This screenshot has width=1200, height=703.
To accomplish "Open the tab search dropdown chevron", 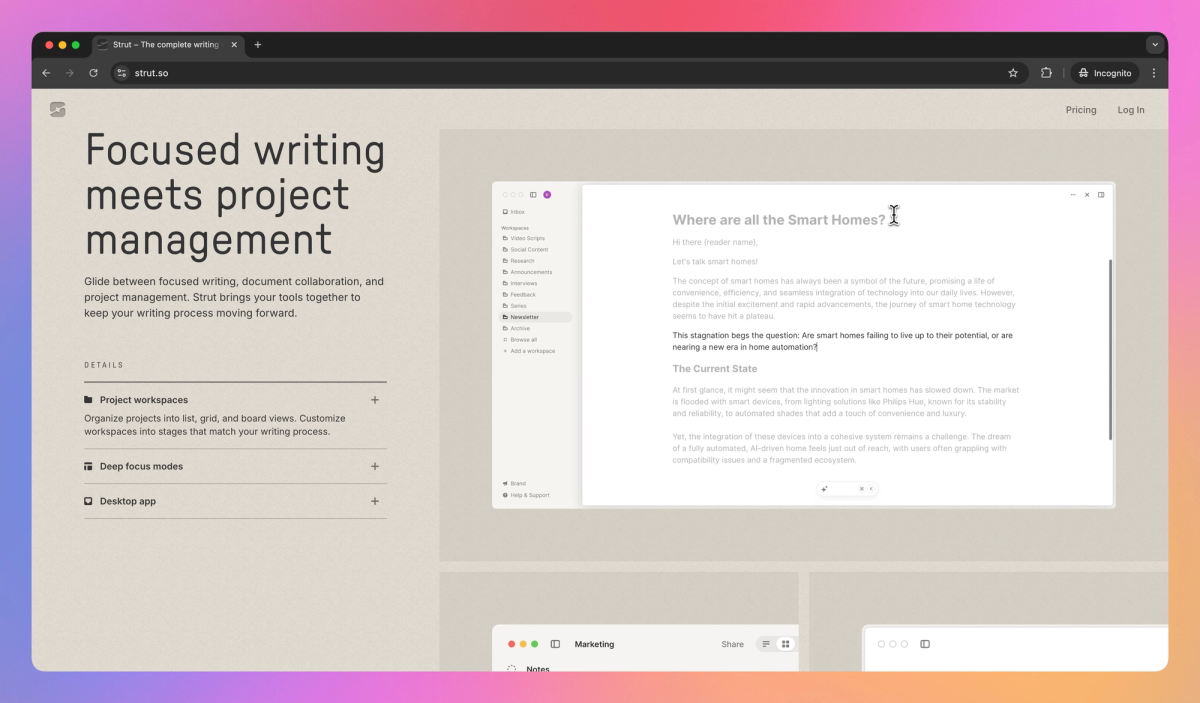I will (x=1155, y=45).
